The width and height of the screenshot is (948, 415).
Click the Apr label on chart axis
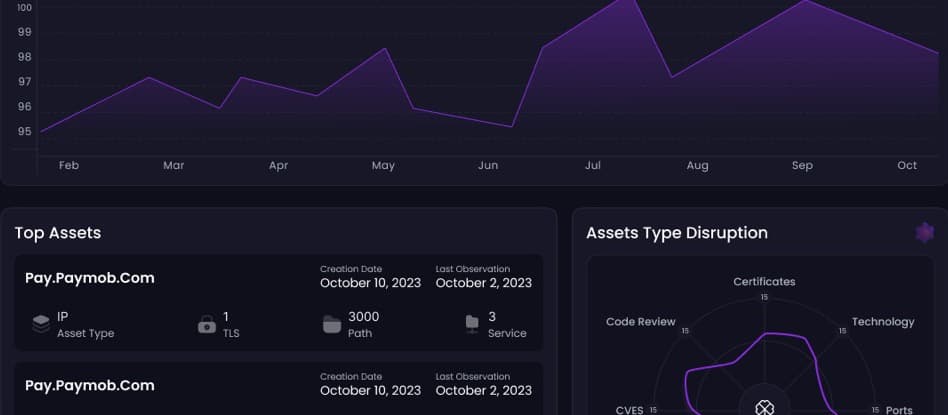pyautogui.click(x=279, y=166)
